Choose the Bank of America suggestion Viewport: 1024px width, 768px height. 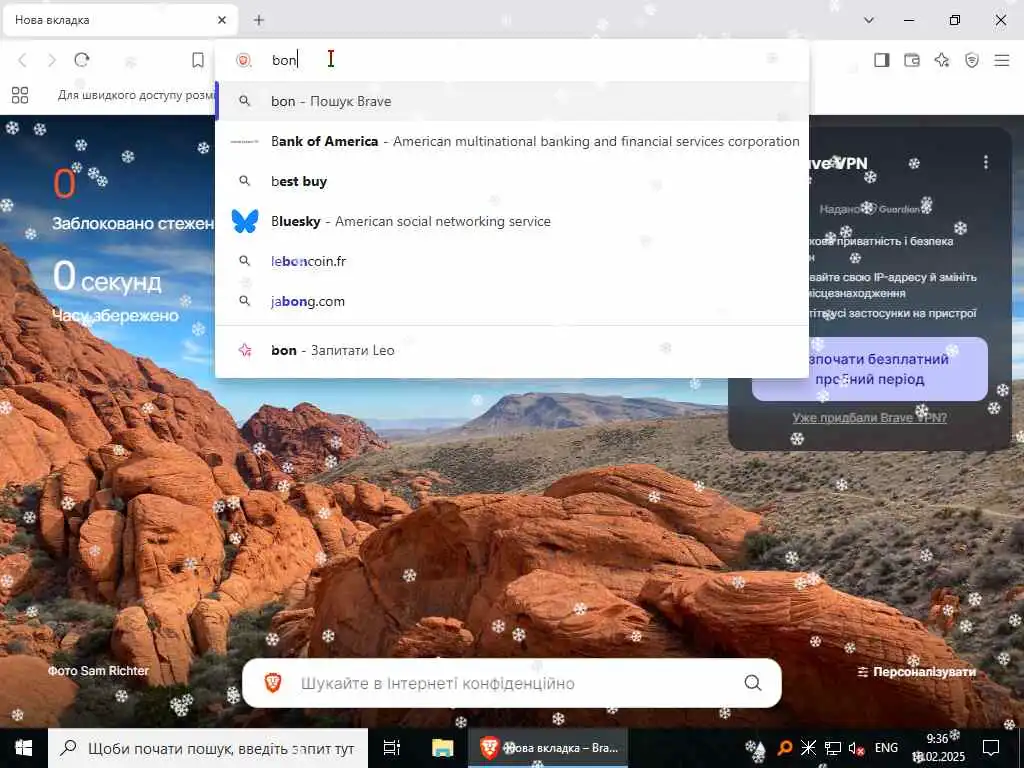tap(512, 141)
